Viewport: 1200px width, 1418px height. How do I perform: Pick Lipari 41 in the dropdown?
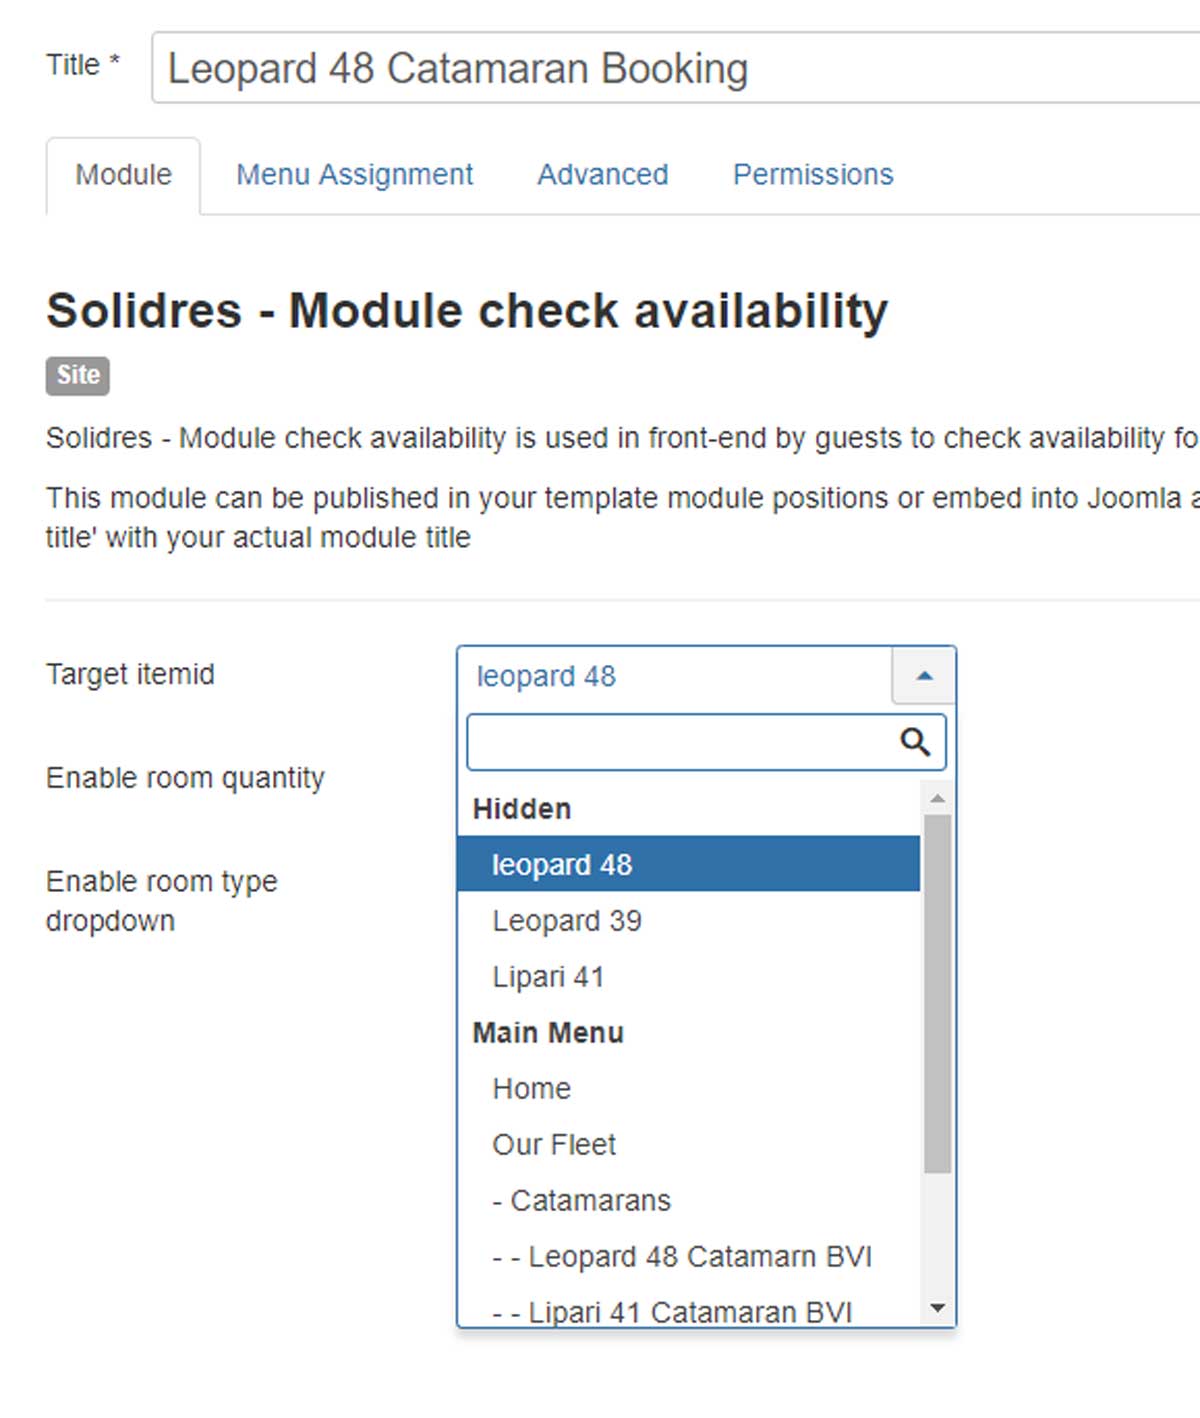tap(548, 976)
